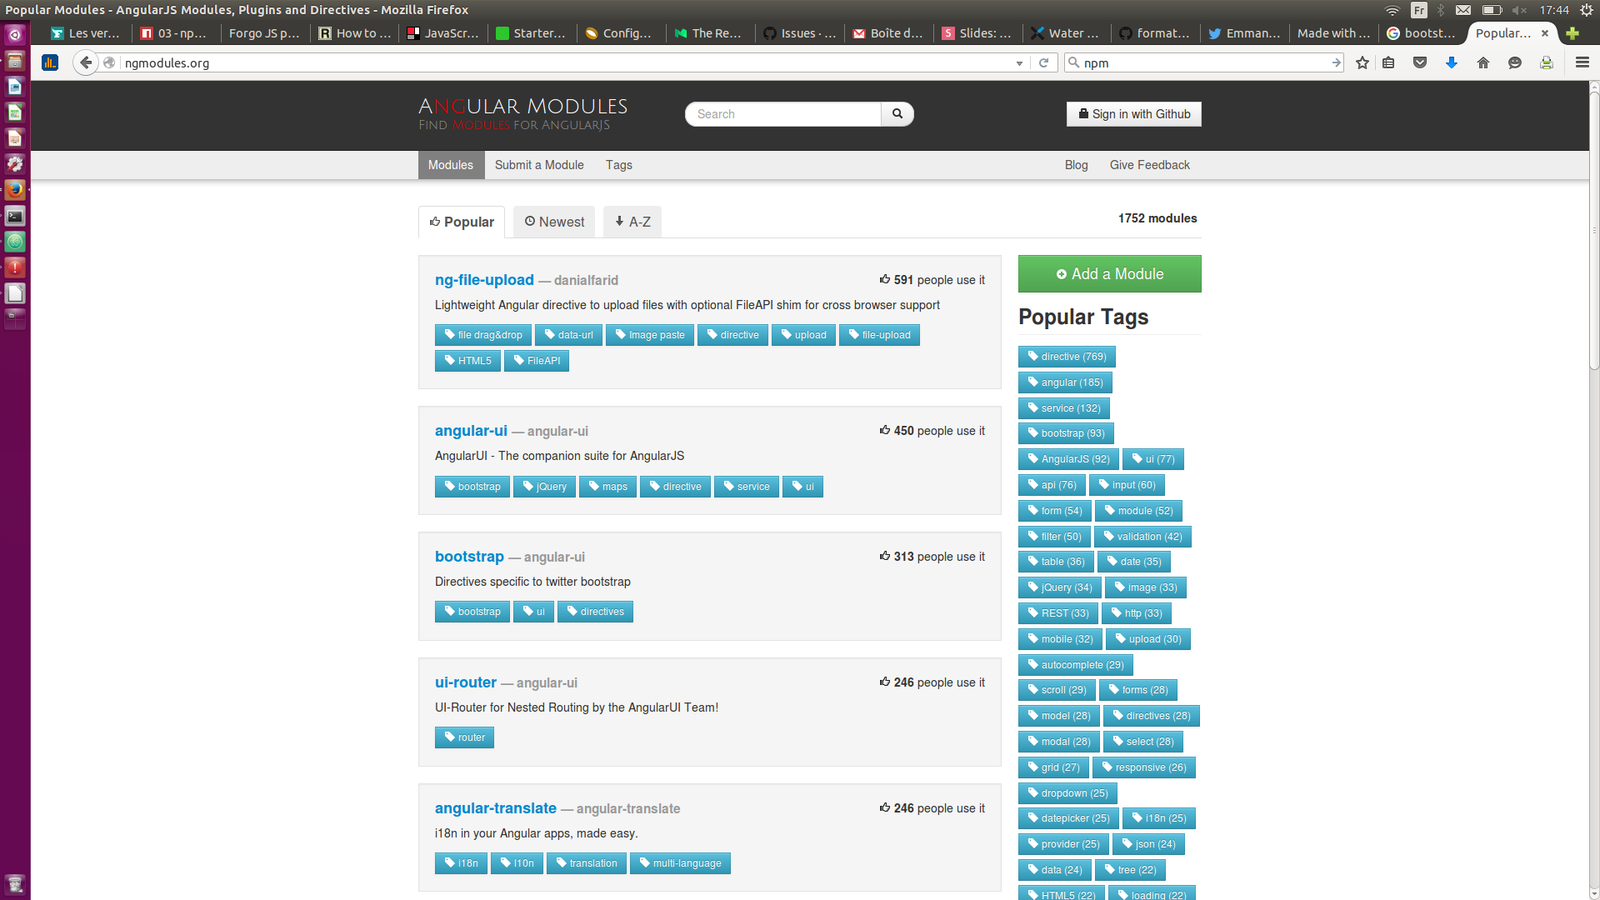Click in the site Search field
Screen dimensions: 1600x900
click(x=783, y=114)
